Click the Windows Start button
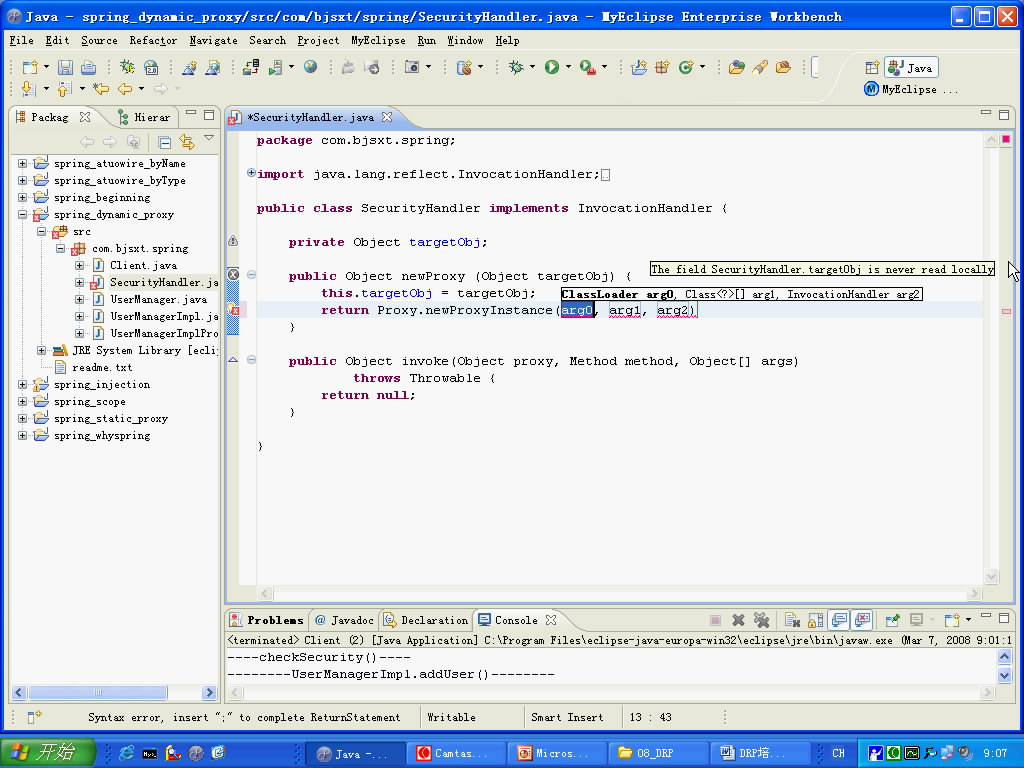The width and height of the screenshot is (1024, 768). [47, 753]
